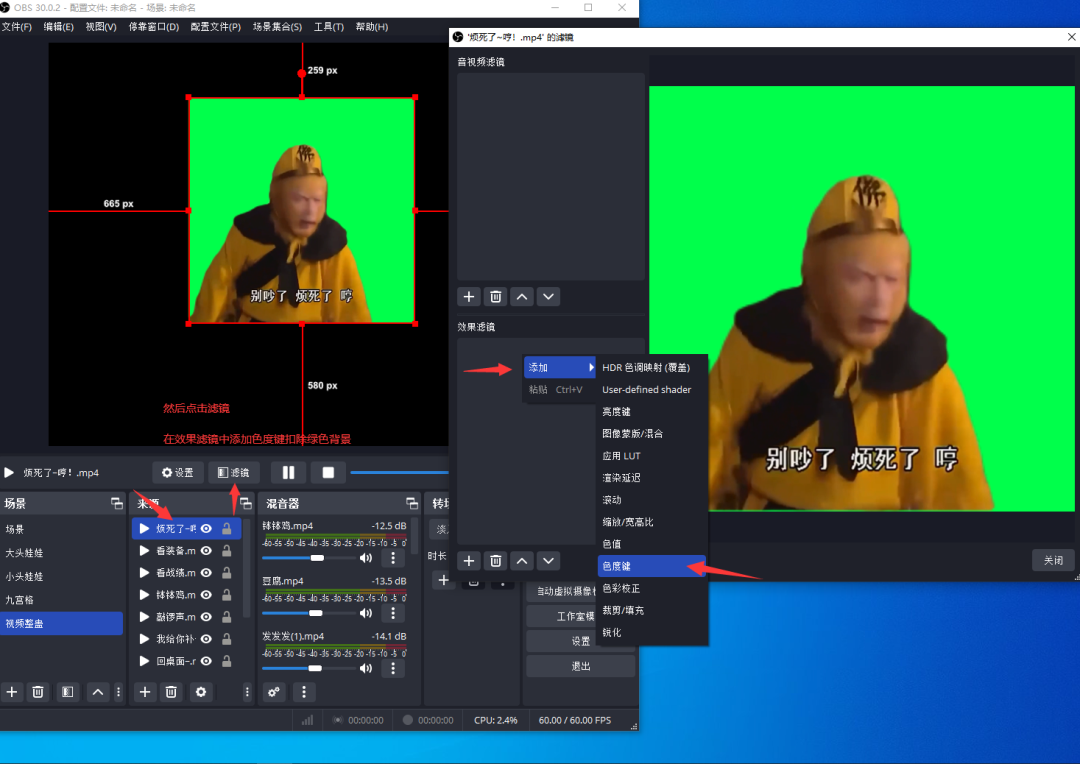Viewport: 1080px width, 764px height.
Task: Mute 发发发(1).mp4 in the mixer
Action: pyautogui.click(x=366, y=668)
